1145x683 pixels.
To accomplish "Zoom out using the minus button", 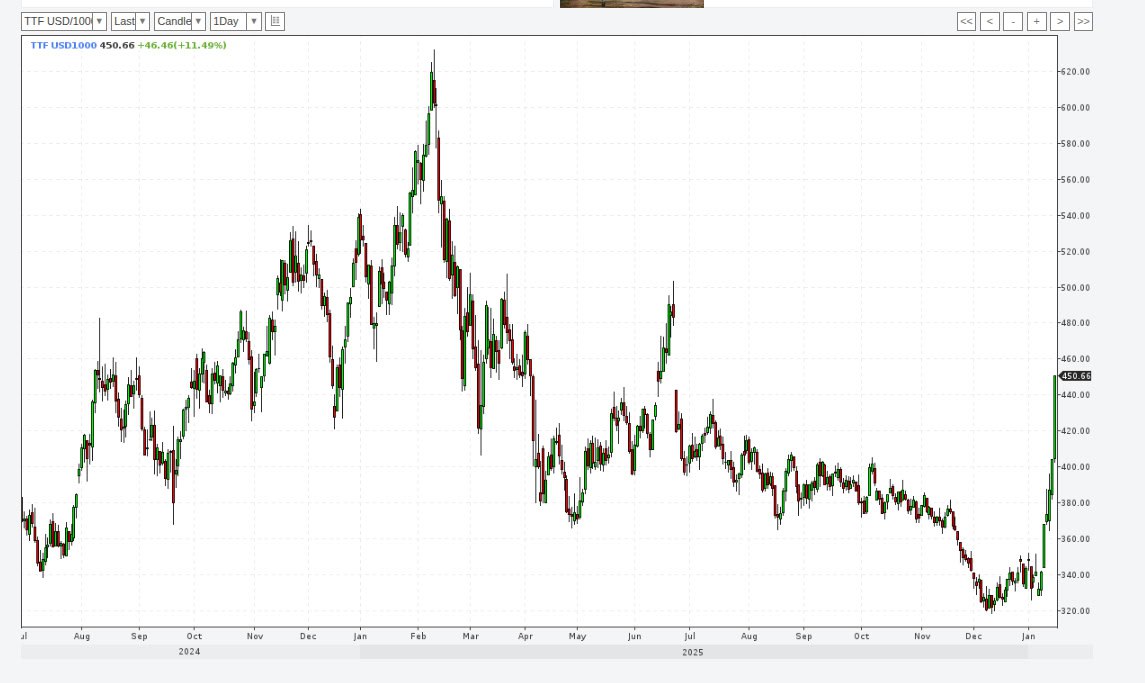I will 1013,21.
